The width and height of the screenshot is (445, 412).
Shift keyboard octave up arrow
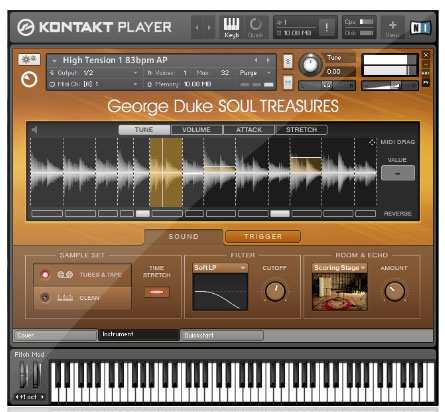(x=42, y=397)
